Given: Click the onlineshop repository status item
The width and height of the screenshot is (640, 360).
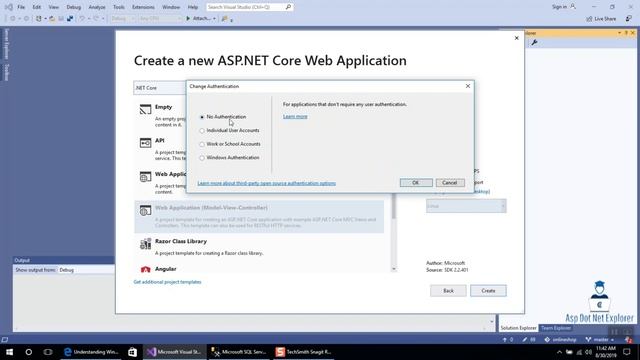Looking at the screenshot, I should (x=561, y=340).
